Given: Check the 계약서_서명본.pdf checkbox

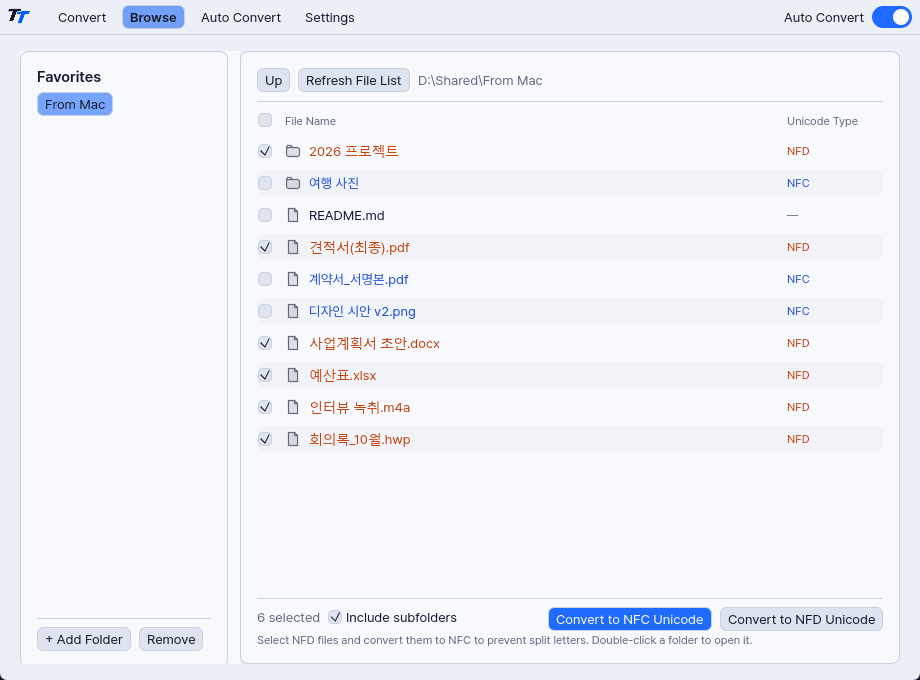Looking at the screenshot, I should pos(265,279).
